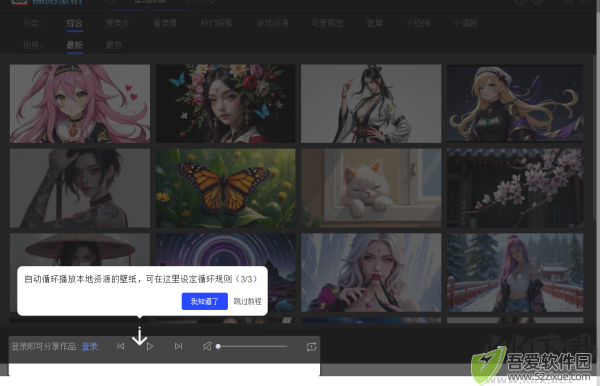Click 跳过教程 to skip tutorial
Image resolution: width=600 pixels, height=386 pixels.
tap(248, 301)
